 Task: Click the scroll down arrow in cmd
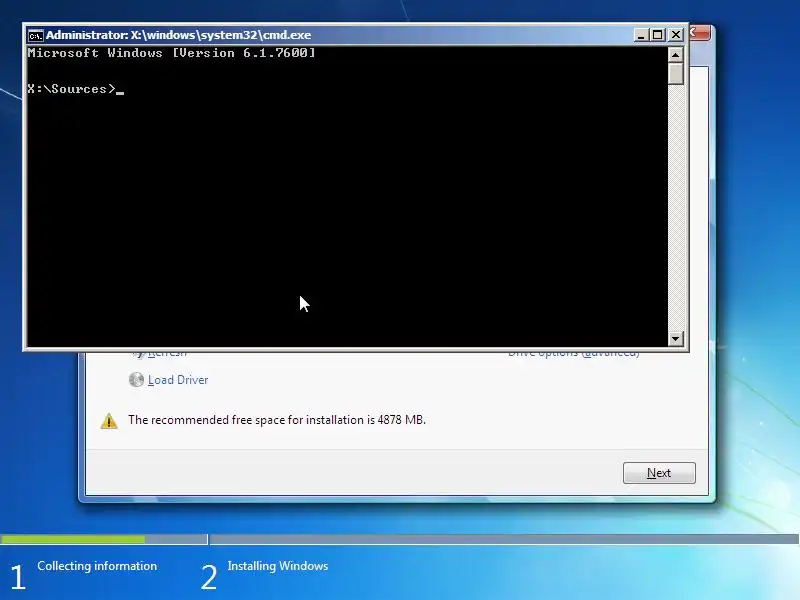[676, 338]
